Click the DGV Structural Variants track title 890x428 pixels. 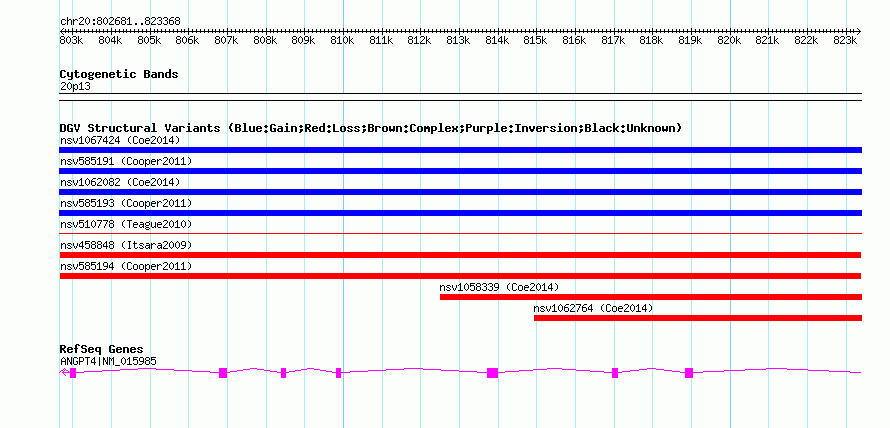point(371,128)
